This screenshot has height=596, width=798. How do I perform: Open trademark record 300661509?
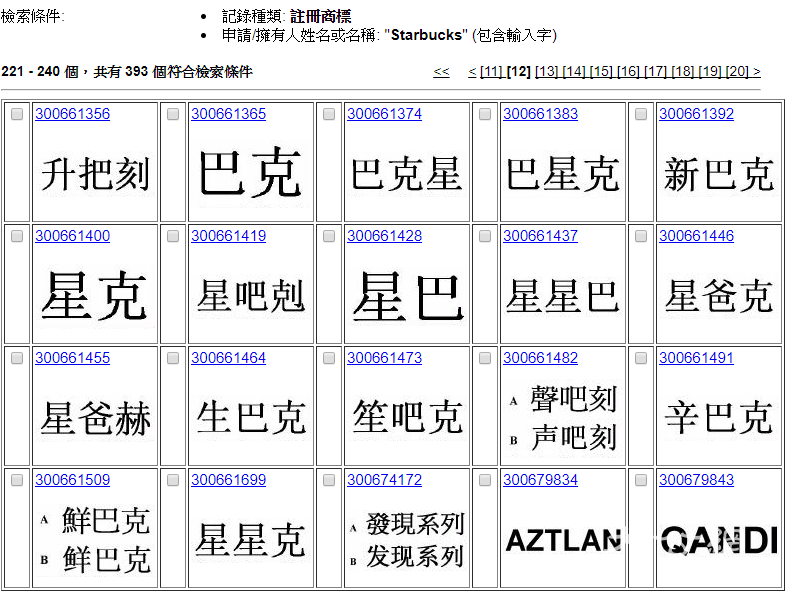click(x=72, y=480)
